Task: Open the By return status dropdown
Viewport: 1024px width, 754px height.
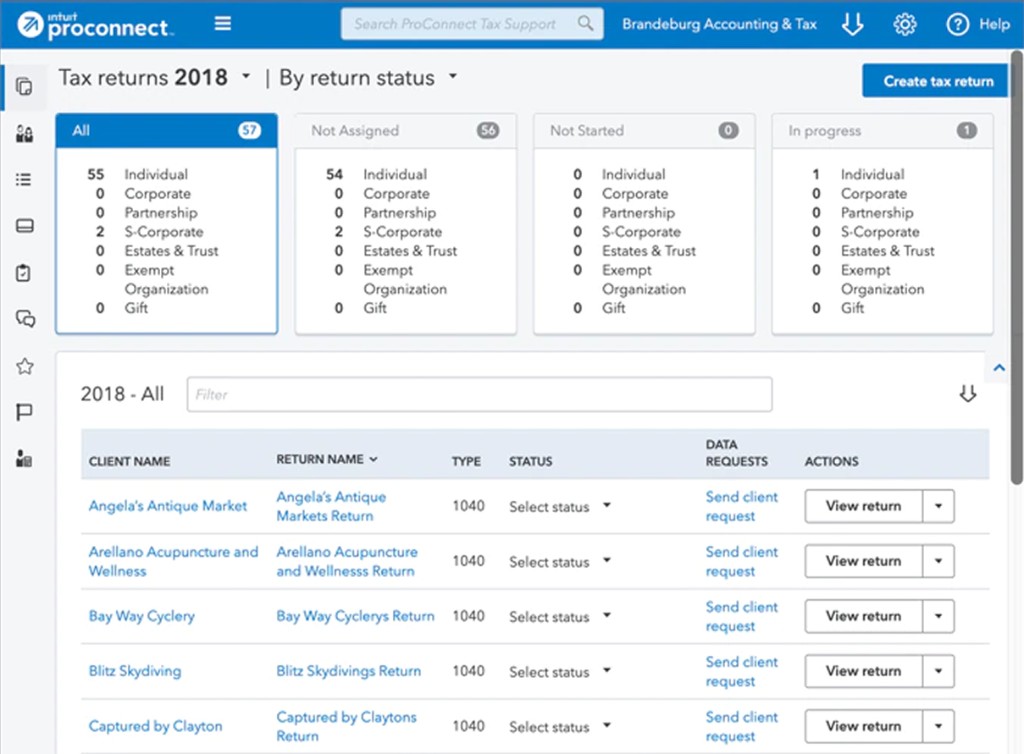Action: click(x=452, y=76)
